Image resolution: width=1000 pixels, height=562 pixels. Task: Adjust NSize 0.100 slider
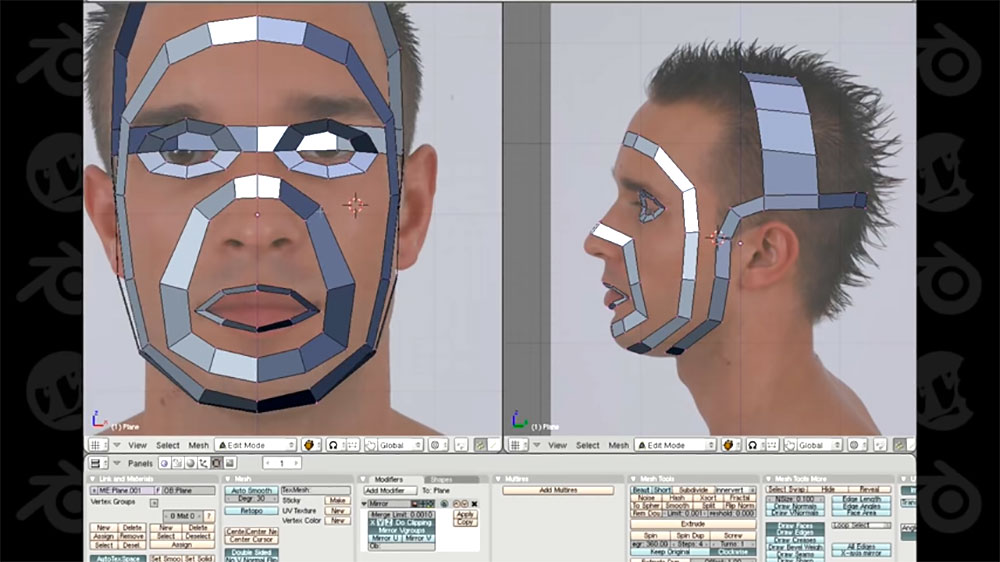[x=795, y=499]
